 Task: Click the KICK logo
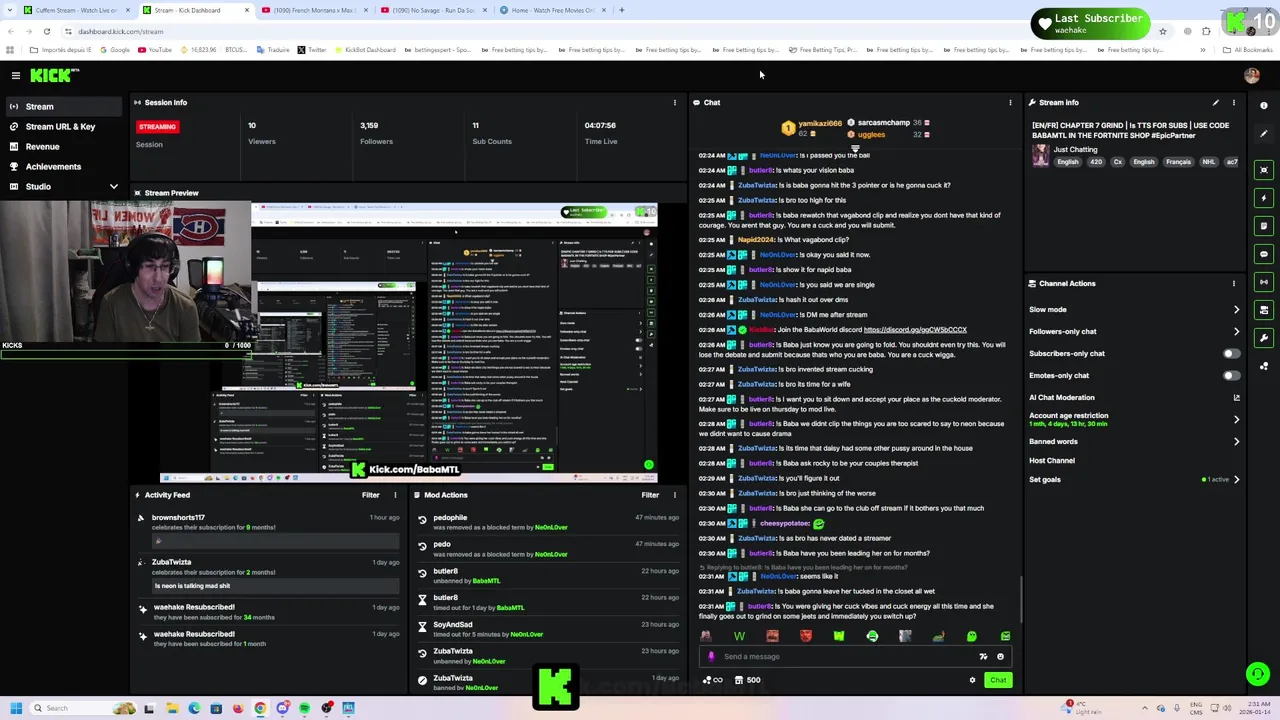click(54, 75)
